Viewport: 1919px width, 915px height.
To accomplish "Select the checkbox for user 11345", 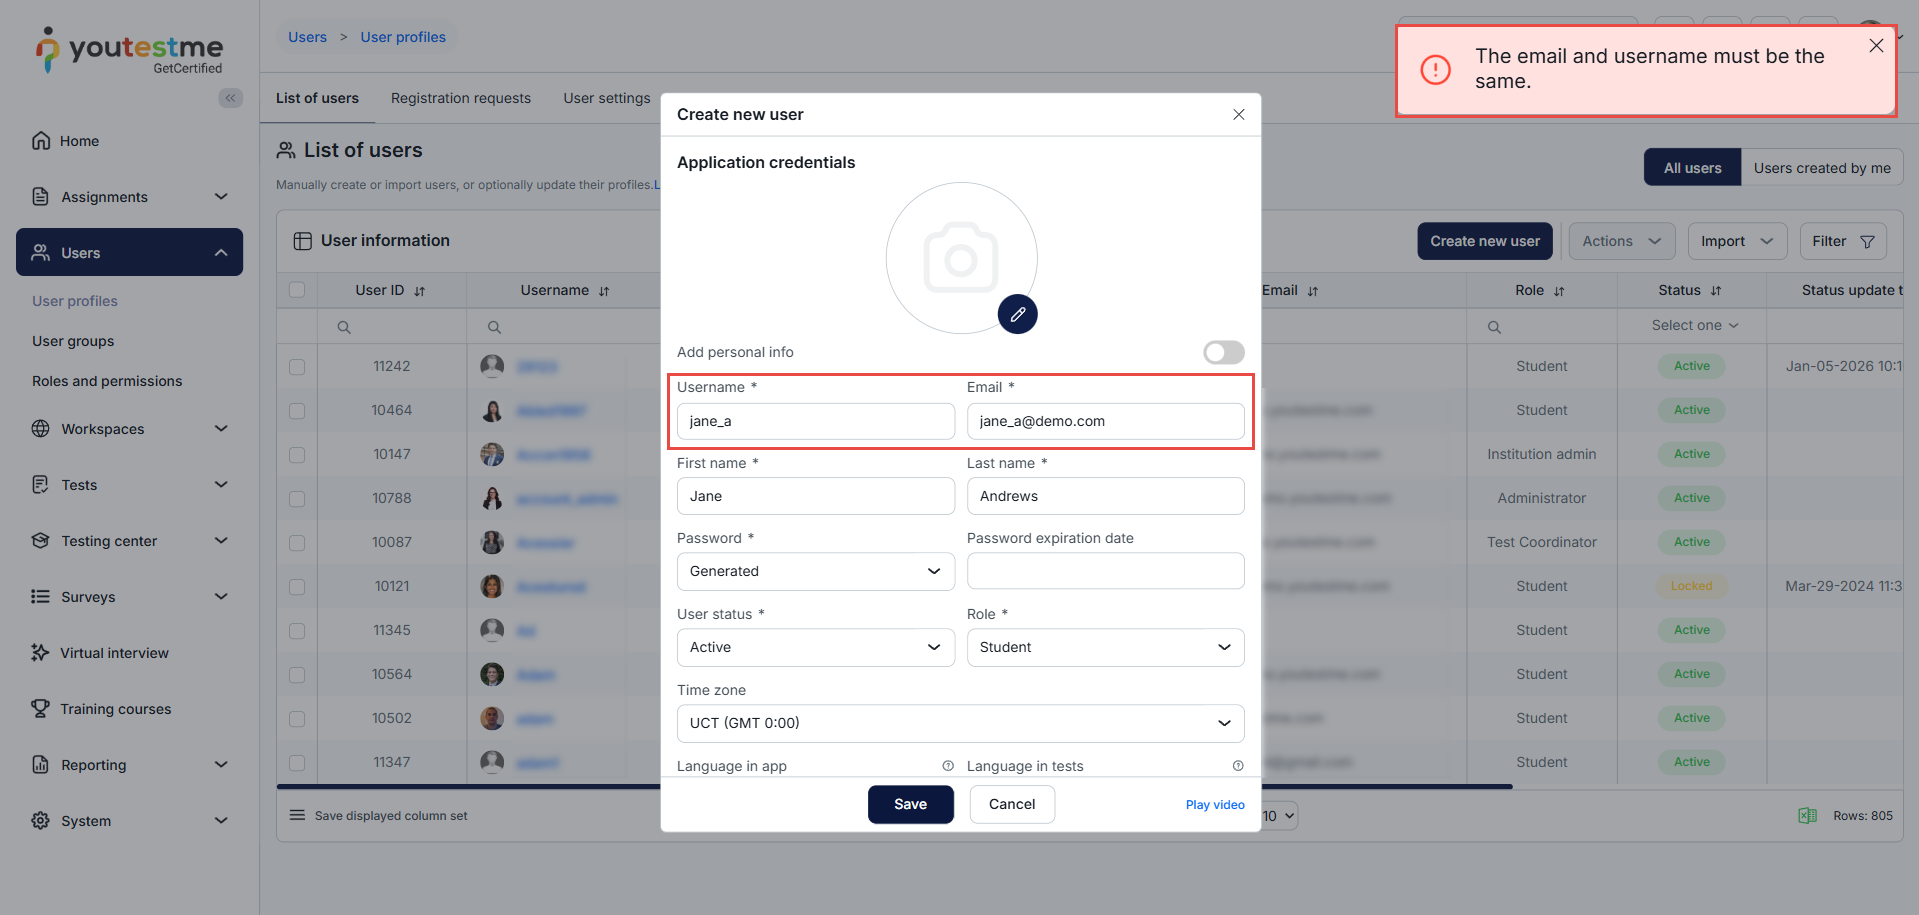I will [297, 631].
